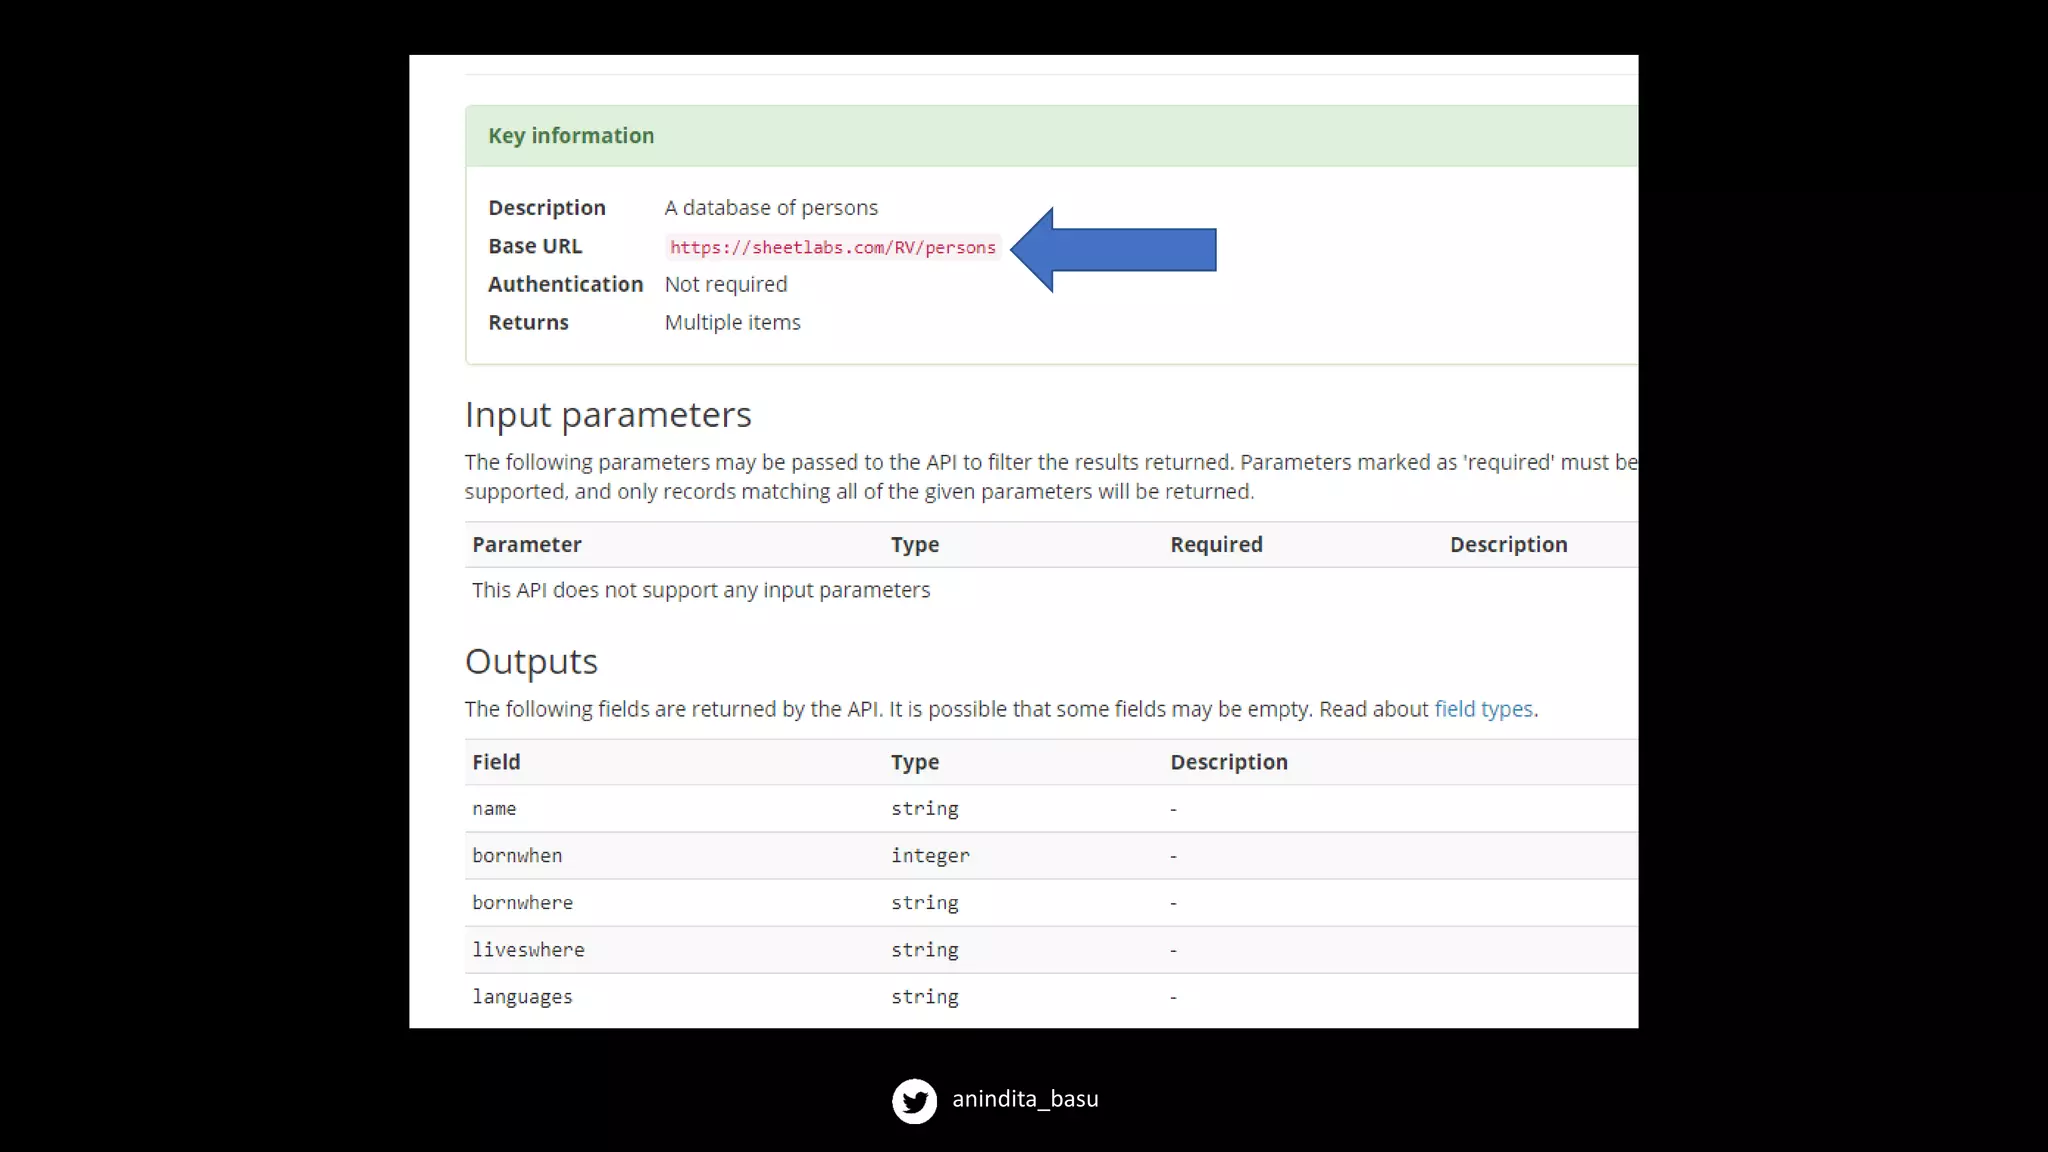The width and height of the screenshot is (2048, 1152).
Task: Click the integer type of bornwhen
Action: point(930,855)
